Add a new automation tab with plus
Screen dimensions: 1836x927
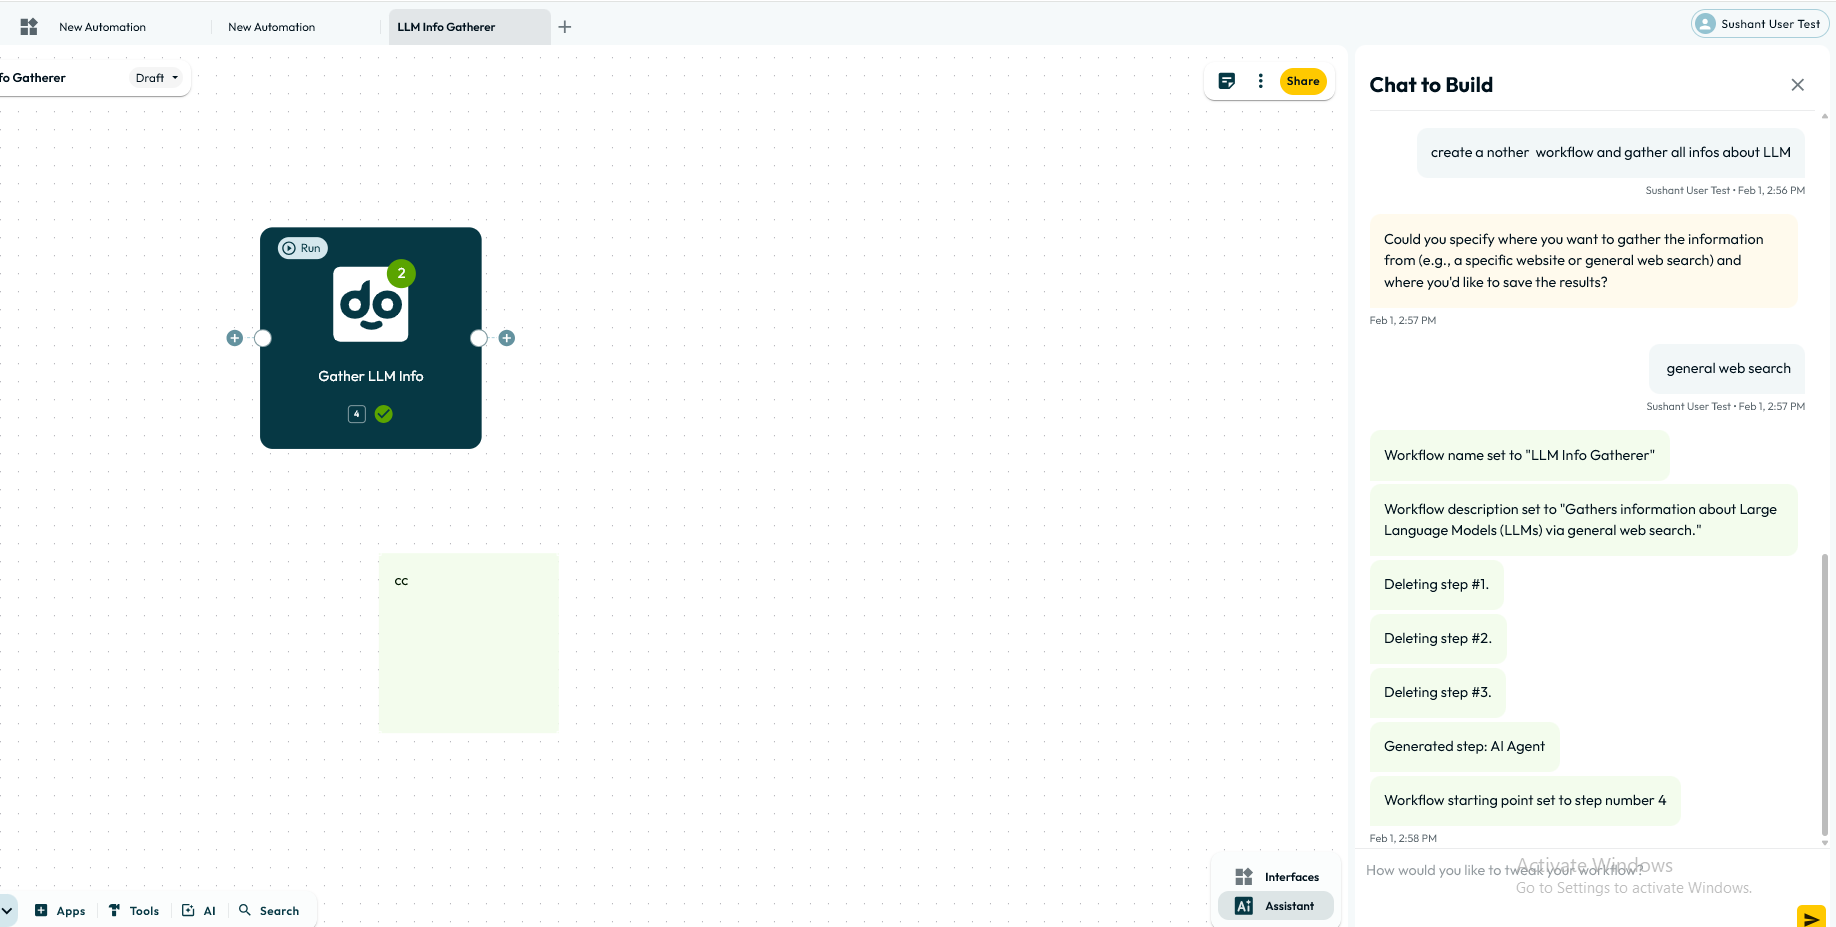click(565, 27)
